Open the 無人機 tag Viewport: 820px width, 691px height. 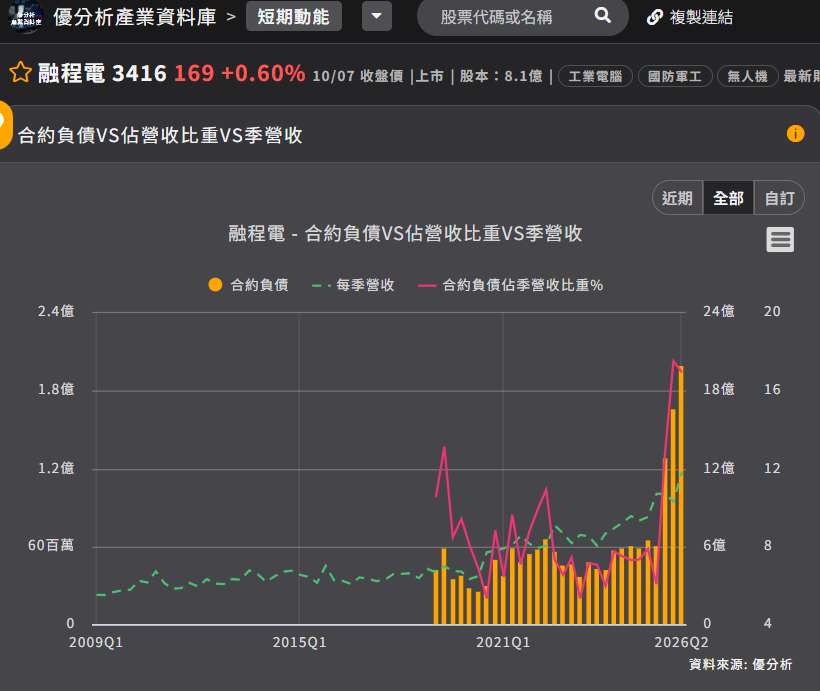pyautogui.click(x=747, y=76)
